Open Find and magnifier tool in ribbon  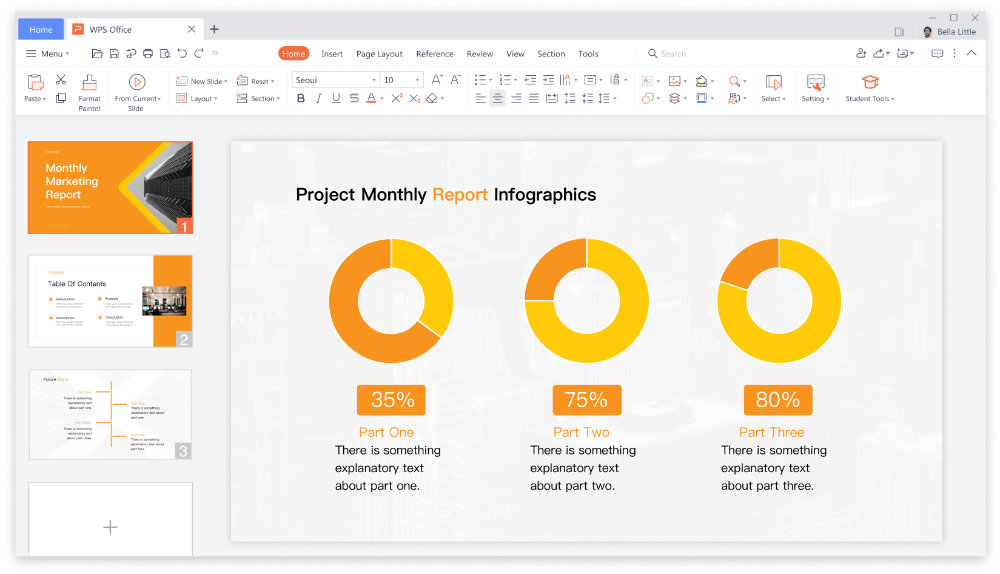tap(735, 80)
